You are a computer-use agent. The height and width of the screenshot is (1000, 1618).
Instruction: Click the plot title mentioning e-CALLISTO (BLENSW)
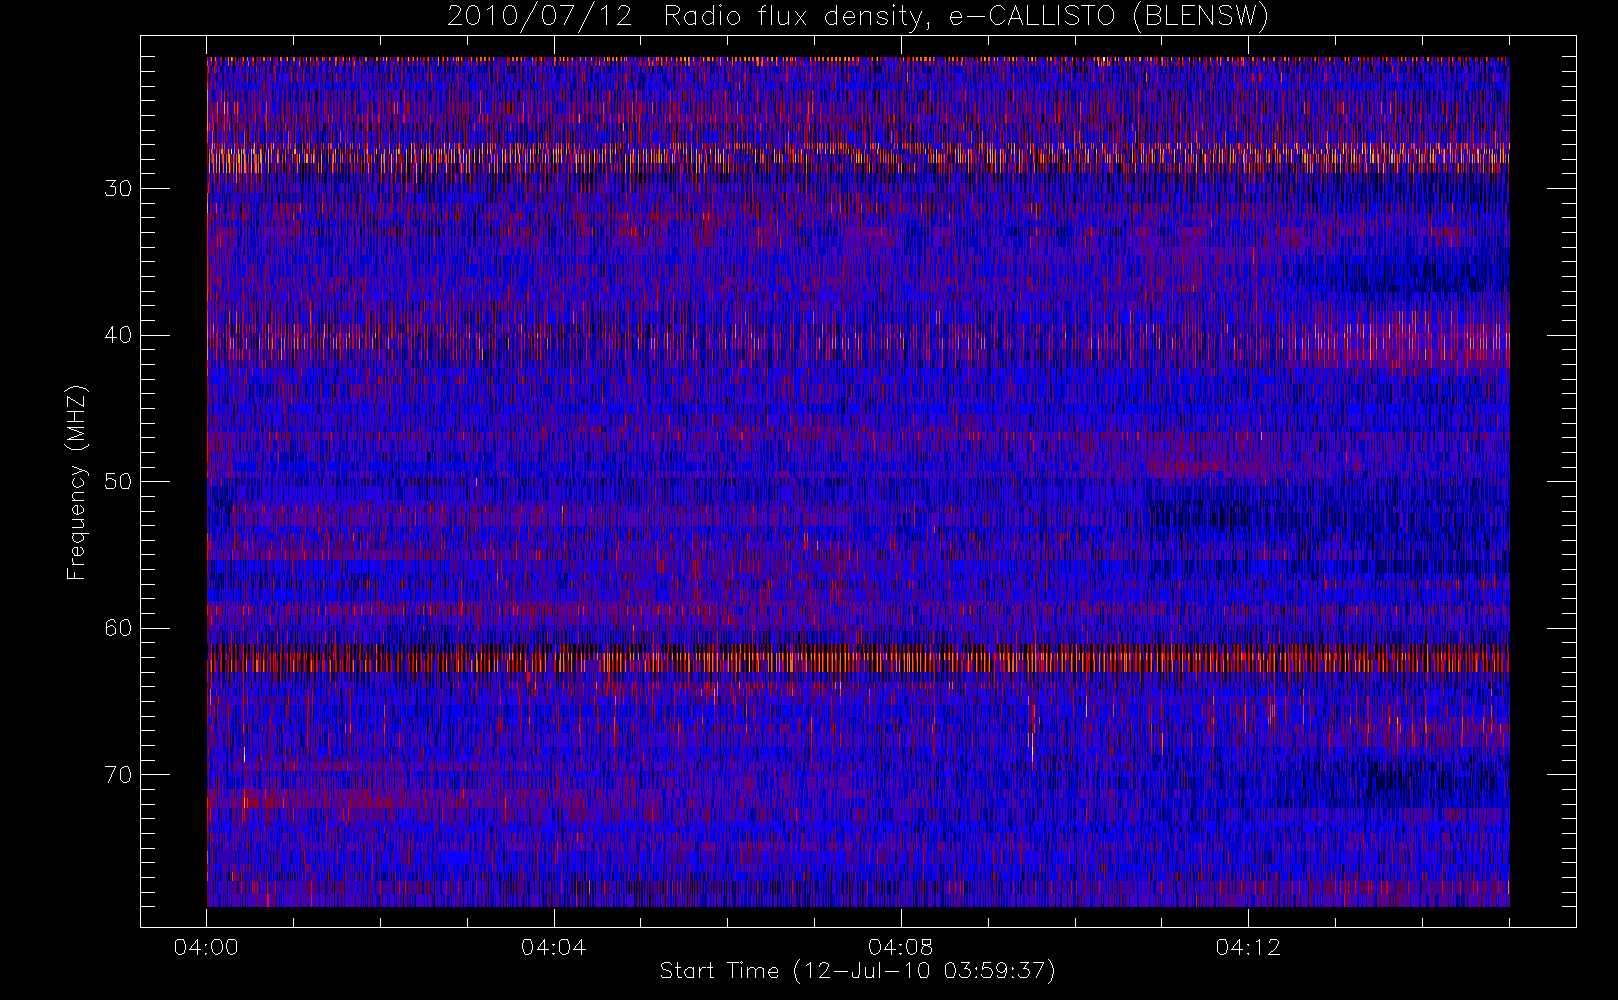coord(858,17)
